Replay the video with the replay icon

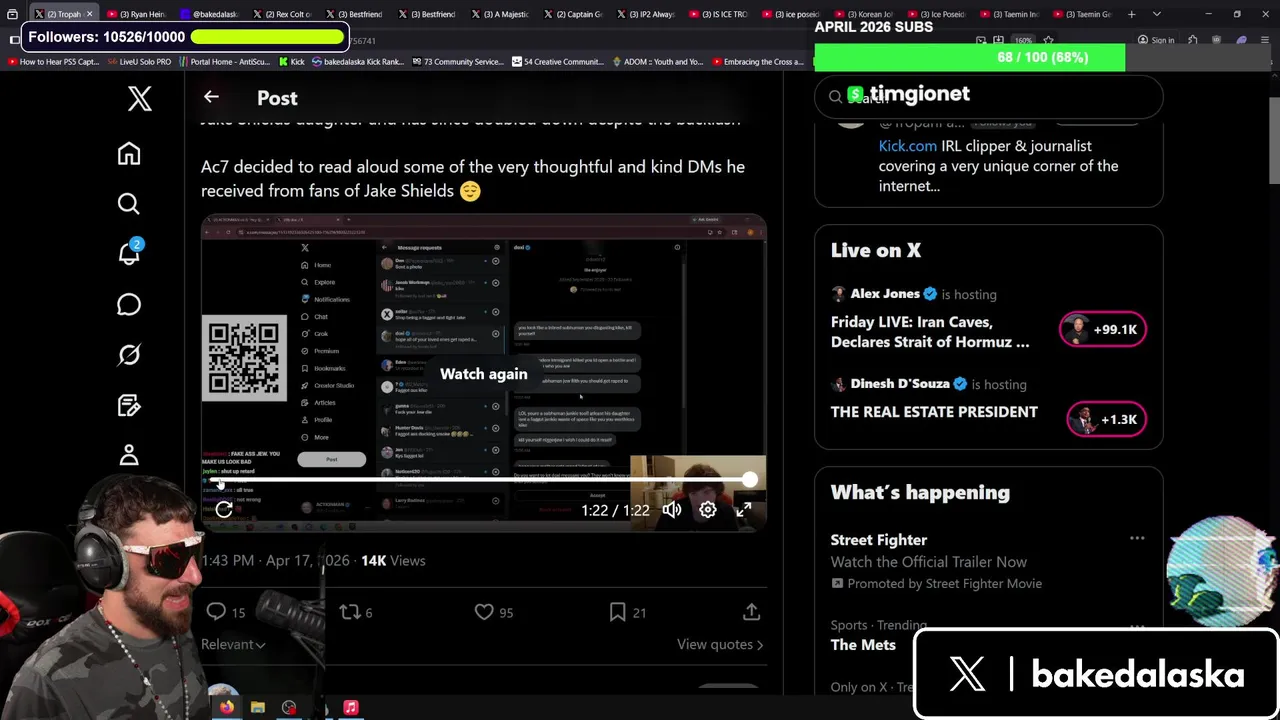click(224, 510)
